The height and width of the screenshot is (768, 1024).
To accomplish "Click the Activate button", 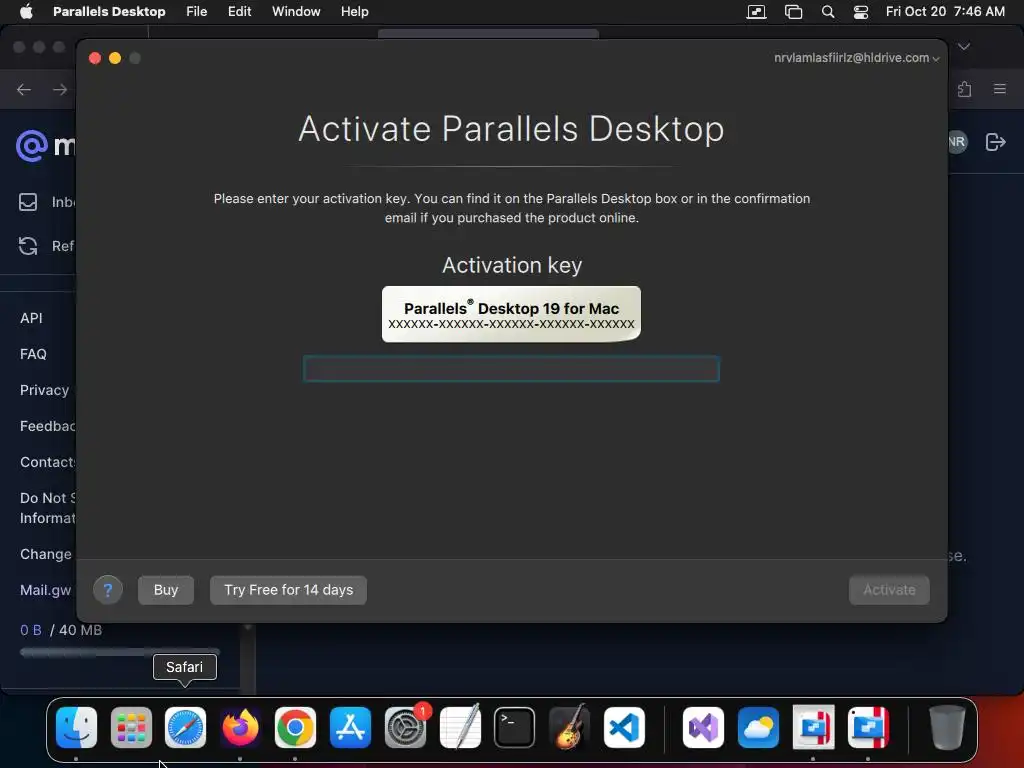I will [x=889, y=590].
